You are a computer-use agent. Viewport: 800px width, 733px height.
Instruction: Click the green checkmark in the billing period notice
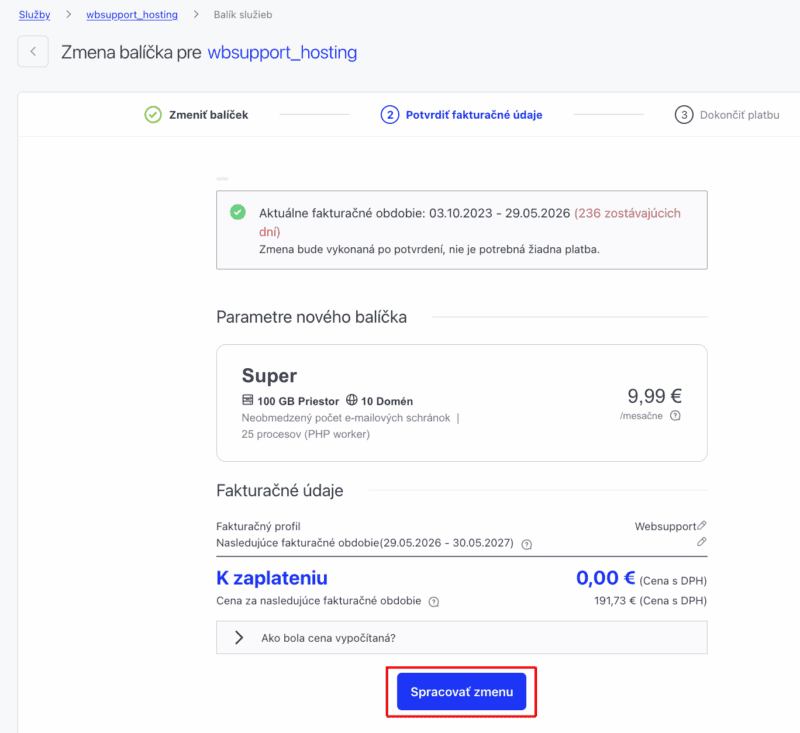pyautogui.click(x=237, y=212)
